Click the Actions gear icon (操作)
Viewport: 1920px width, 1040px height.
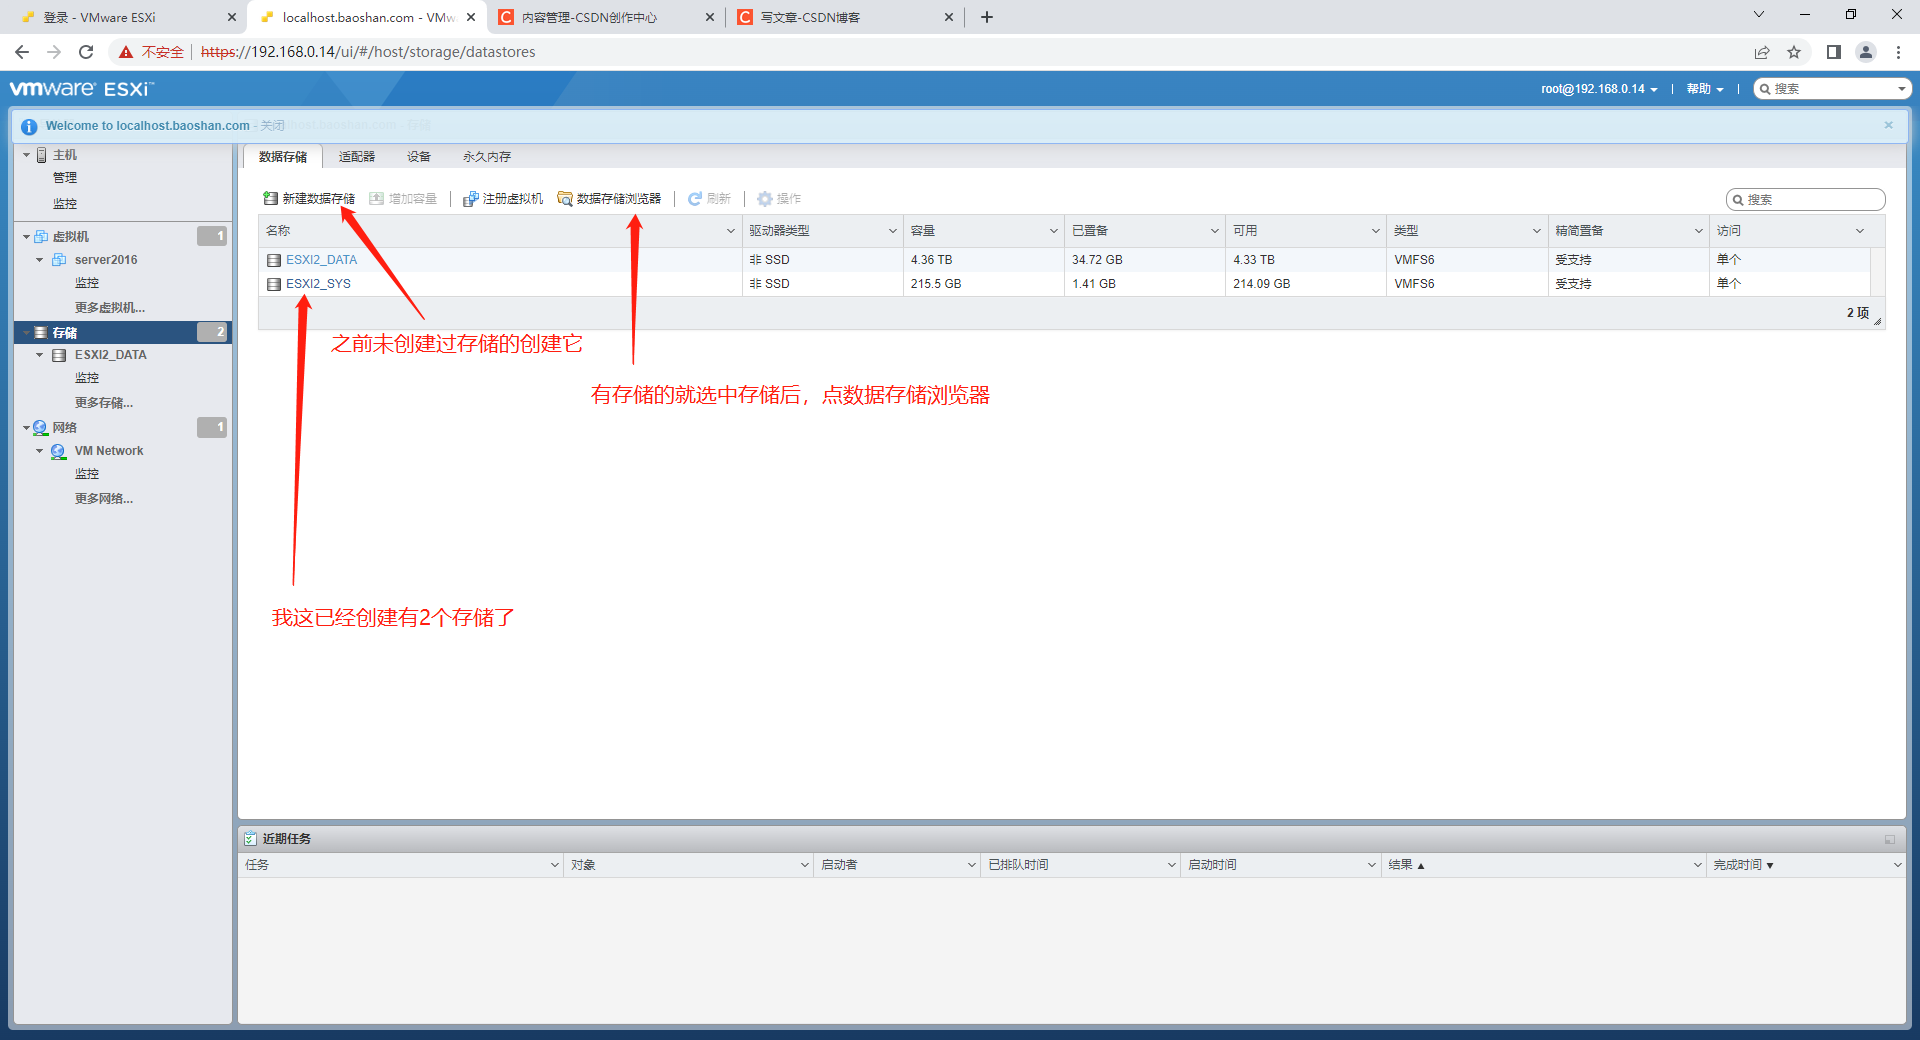point(765,199)
